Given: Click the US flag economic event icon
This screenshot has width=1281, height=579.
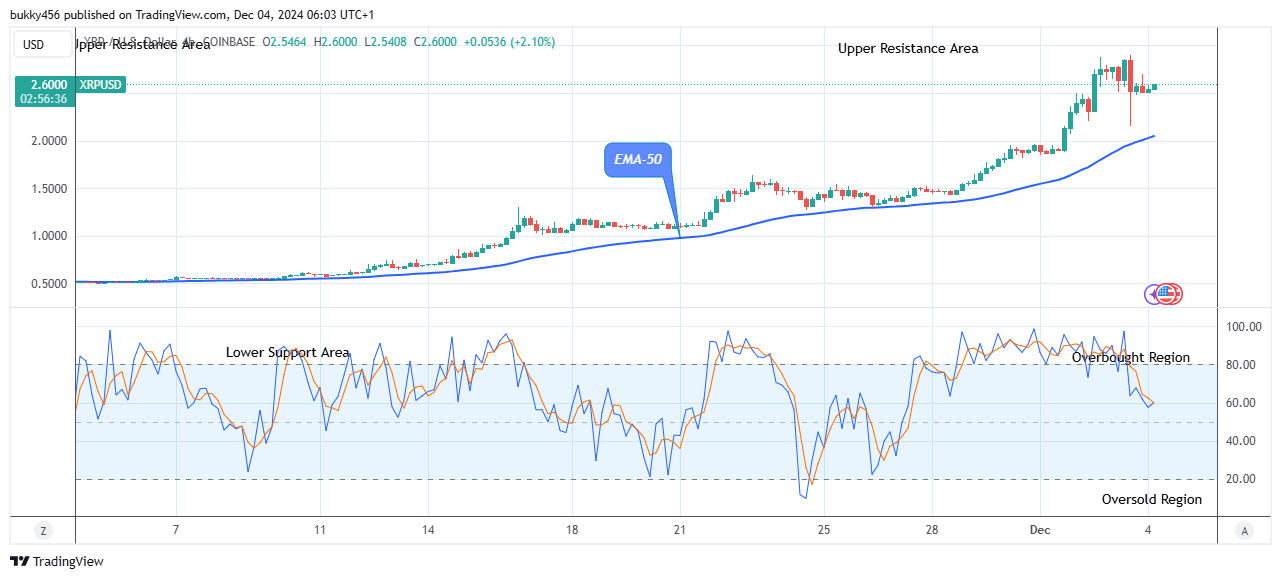Looking at the screenshot, I should [x=1166, y=294].
